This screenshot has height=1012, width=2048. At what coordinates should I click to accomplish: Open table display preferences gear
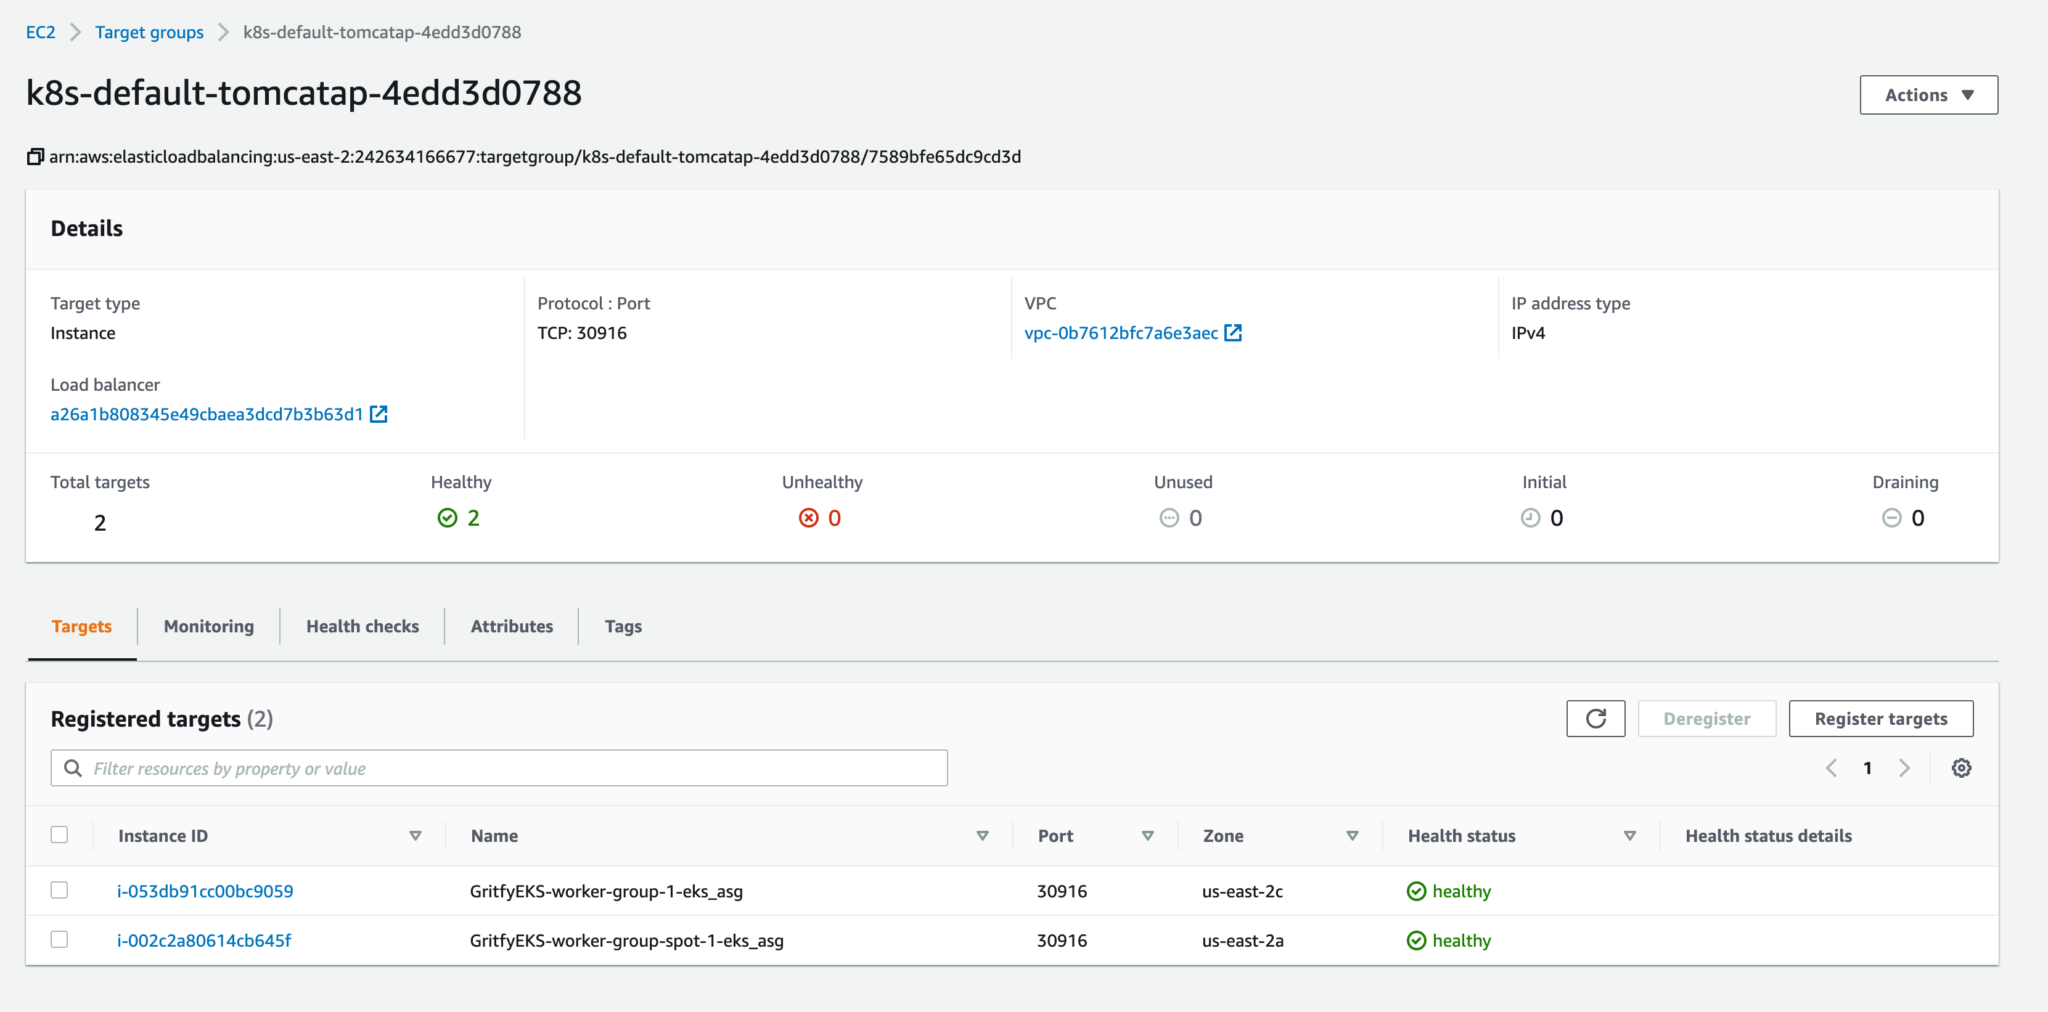click(x=1960, y=768)
